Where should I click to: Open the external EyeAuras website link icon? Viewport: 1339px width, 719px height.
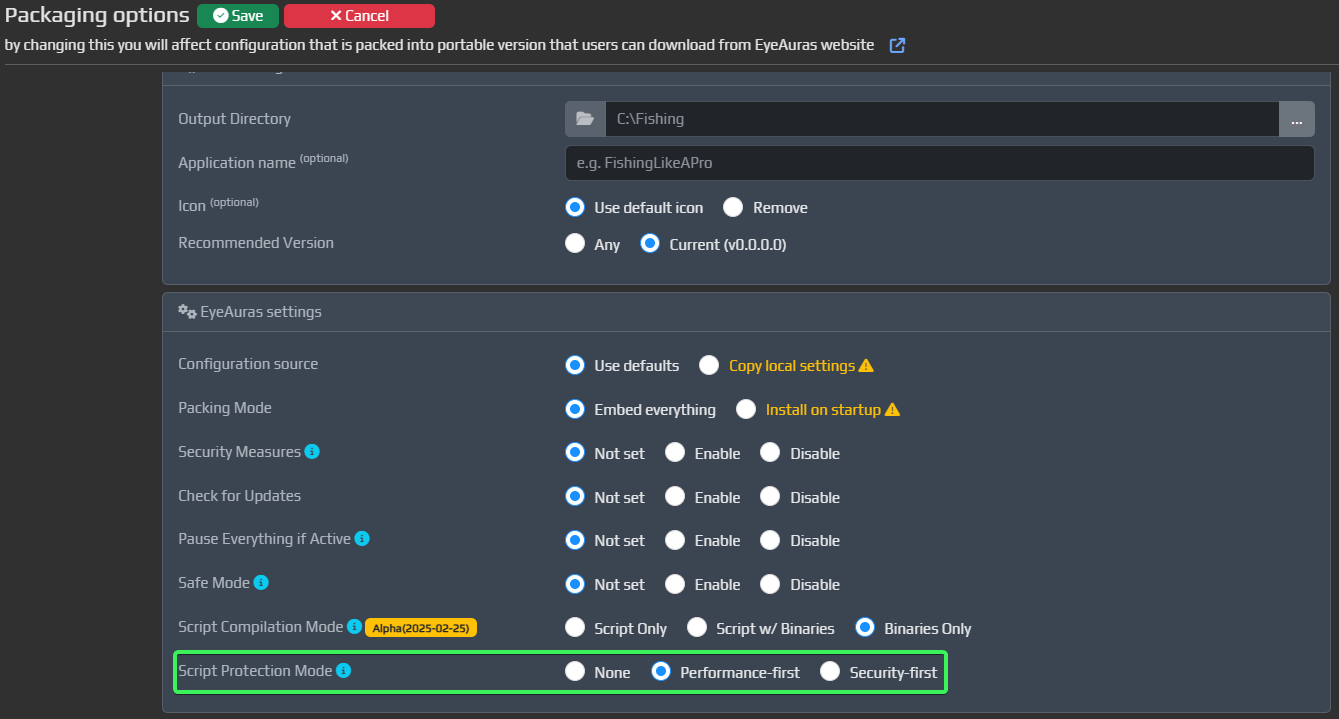[x=897, y=45]
